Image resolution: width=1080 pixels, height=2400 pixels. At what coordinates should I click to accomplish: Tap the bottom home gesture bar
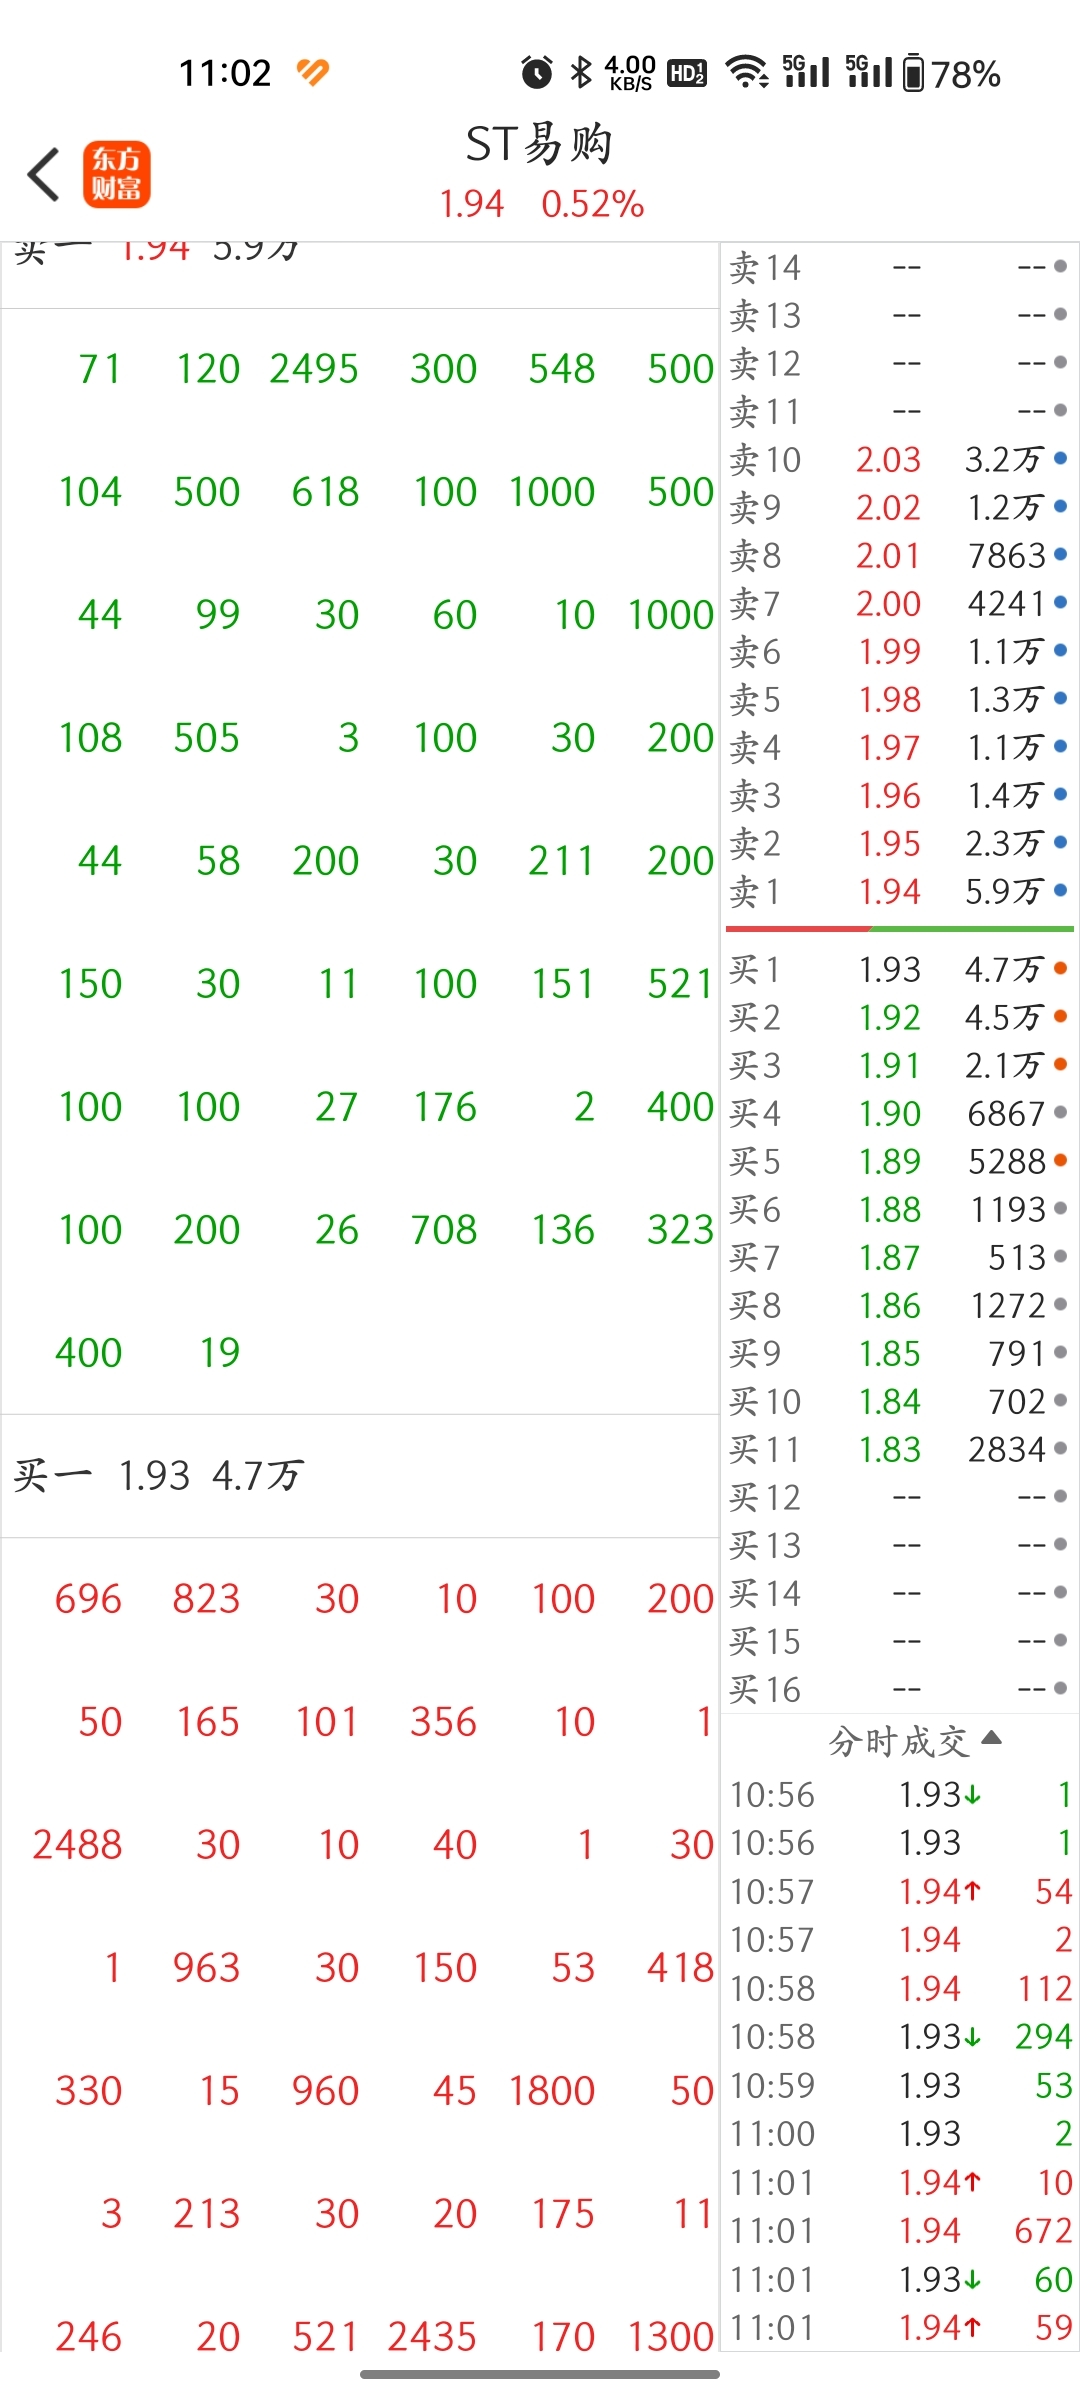pyautogui.click(x=540, y=2374)
